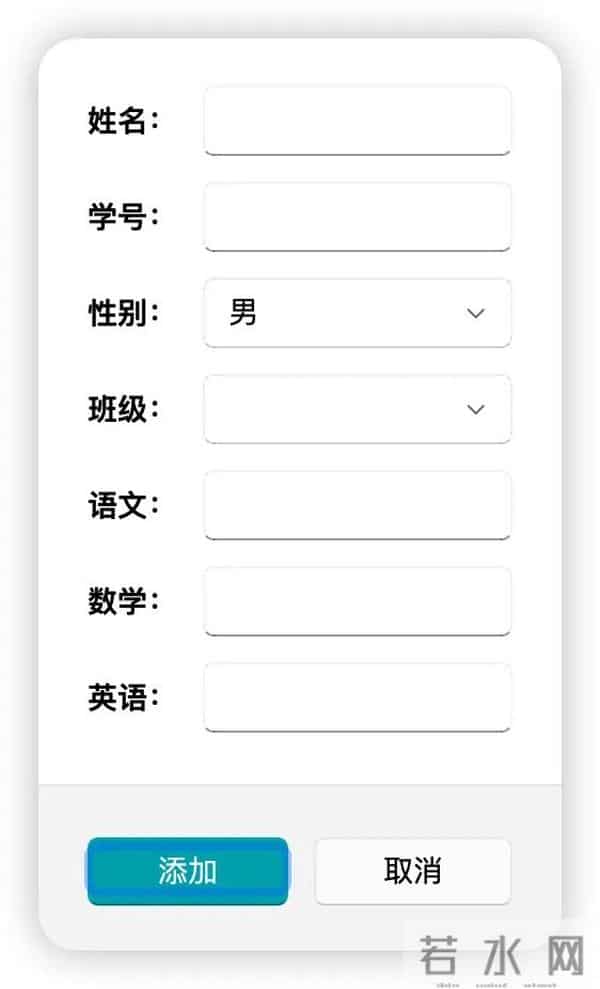Click the chevron arrow on the class selector
This screenshot has width=600, height=989.
[x=475, y=409]
